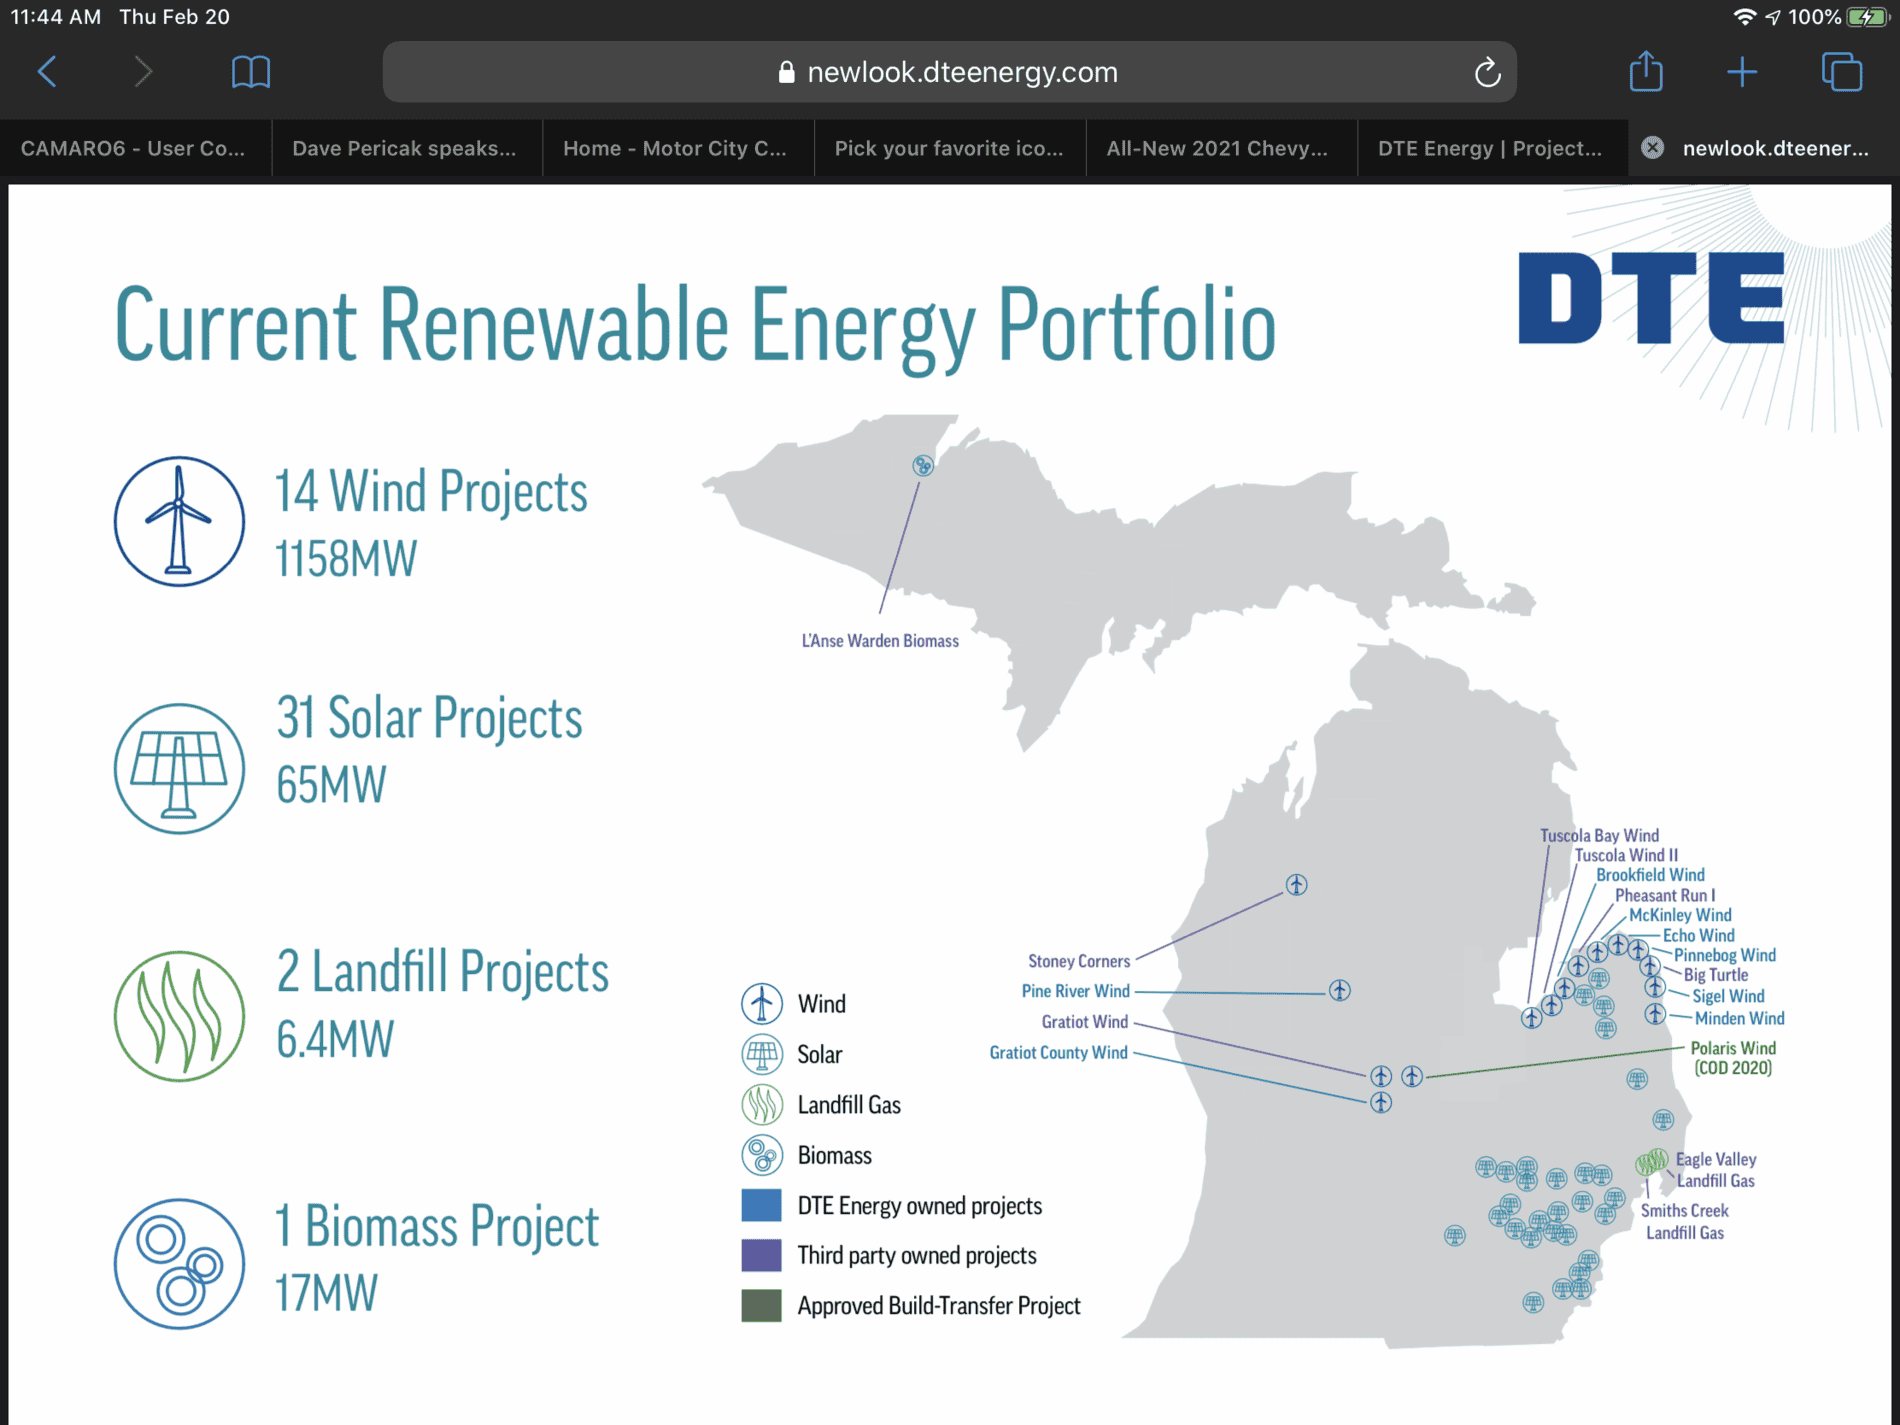Click the large solar panel icon
The image size is (1900, 1425).
tap(179, 768)
